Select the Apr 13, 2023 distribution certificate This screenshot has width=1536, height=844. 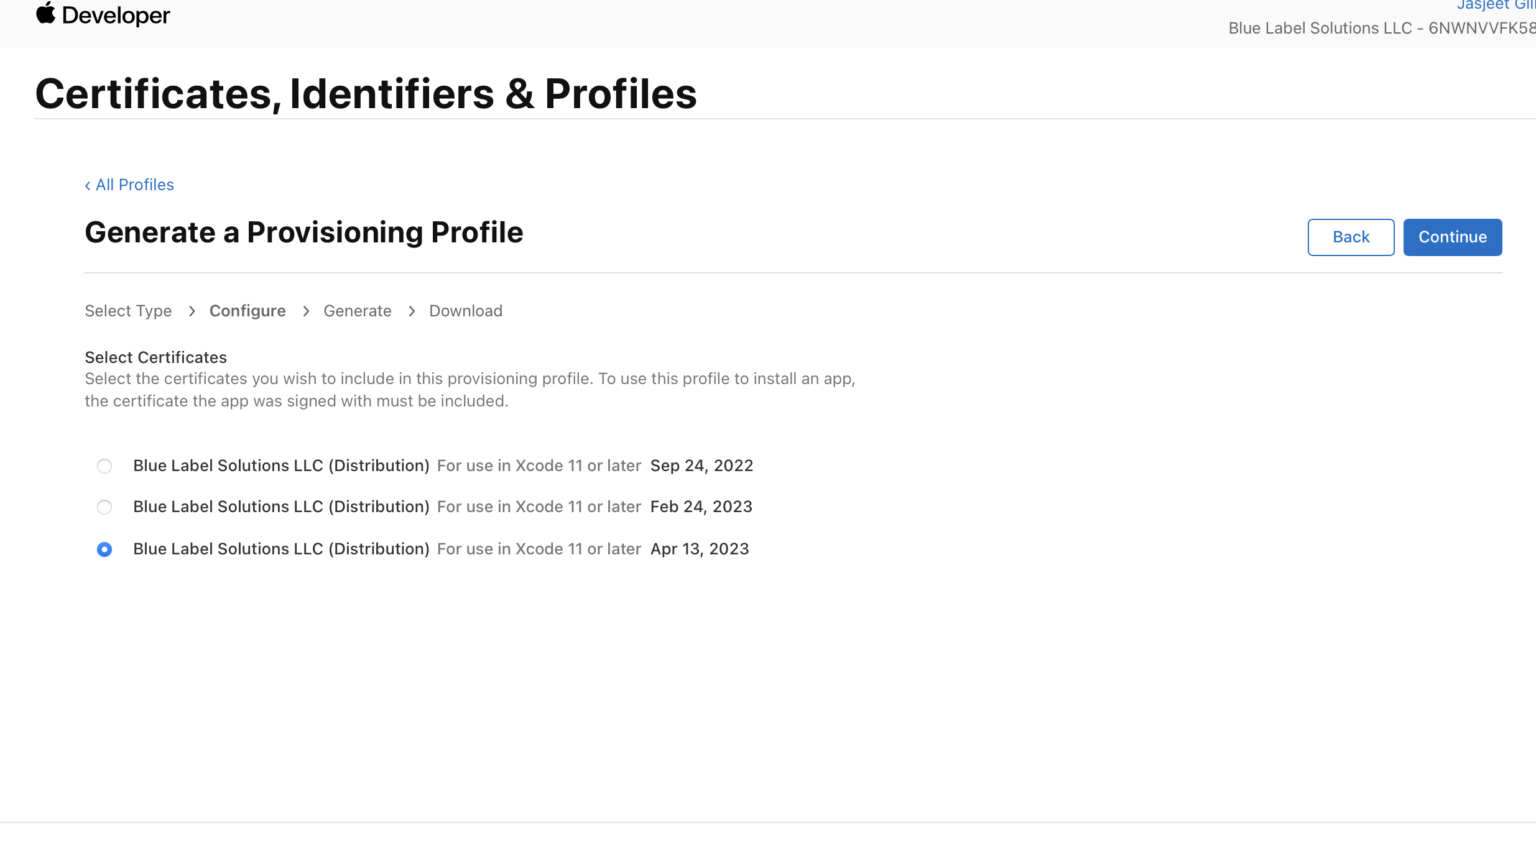point(280,549)
